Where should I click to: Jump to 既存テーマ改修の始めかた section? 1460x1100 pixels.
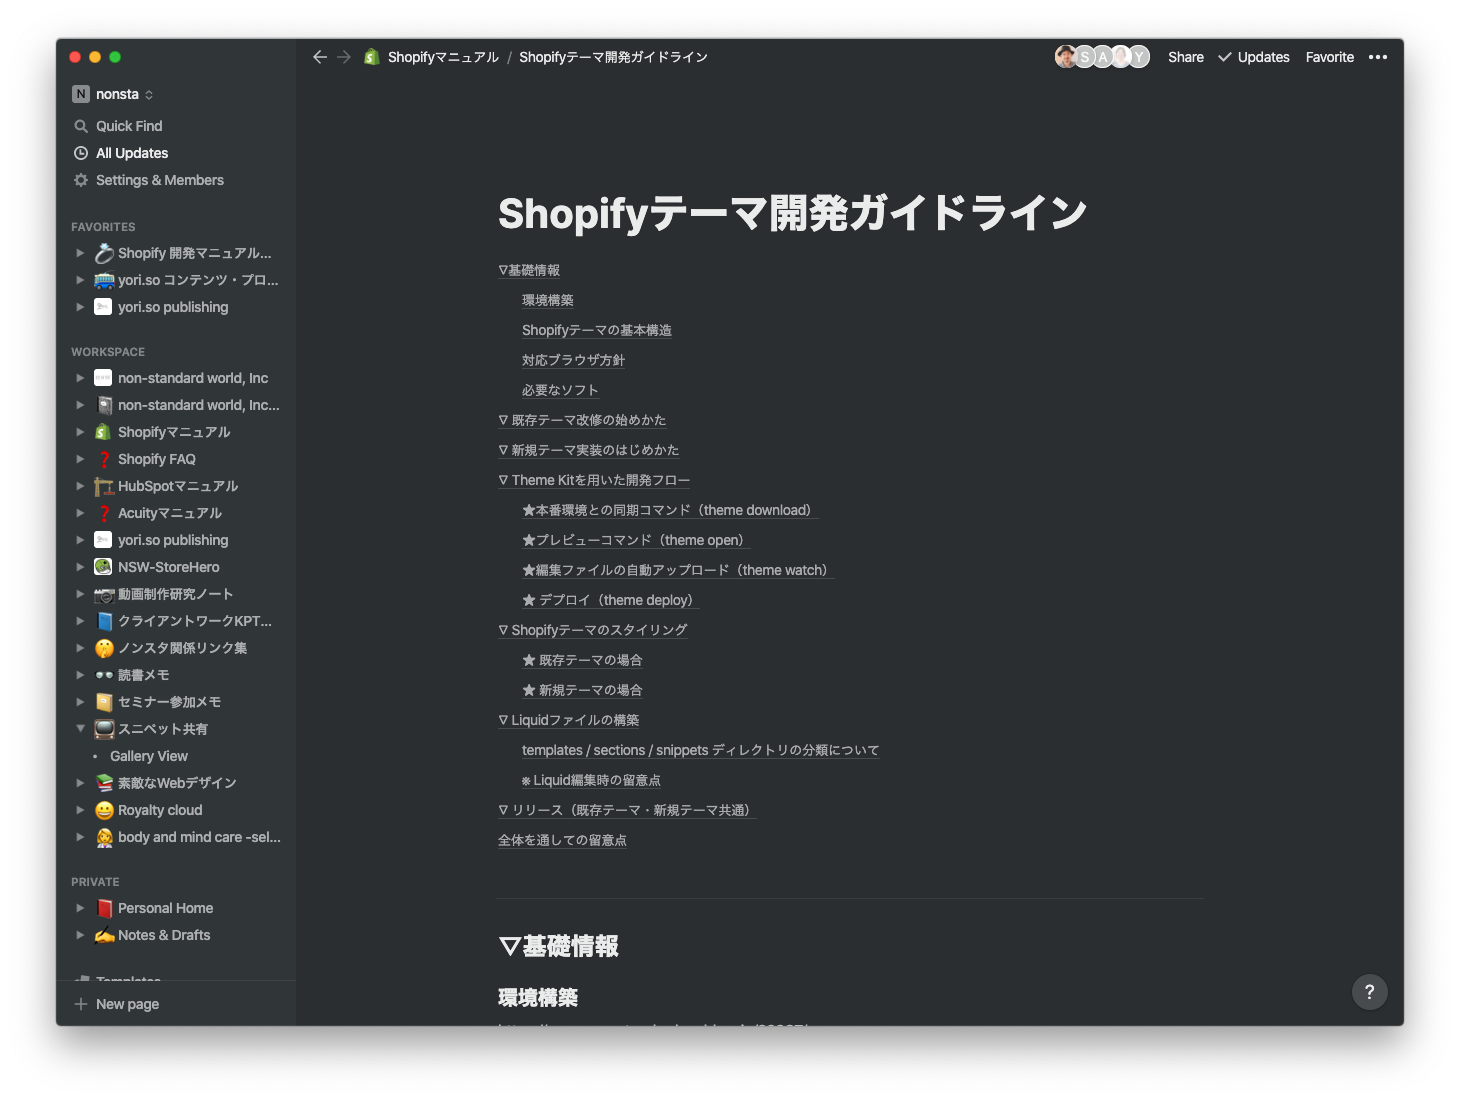click(x=582, y=420)
